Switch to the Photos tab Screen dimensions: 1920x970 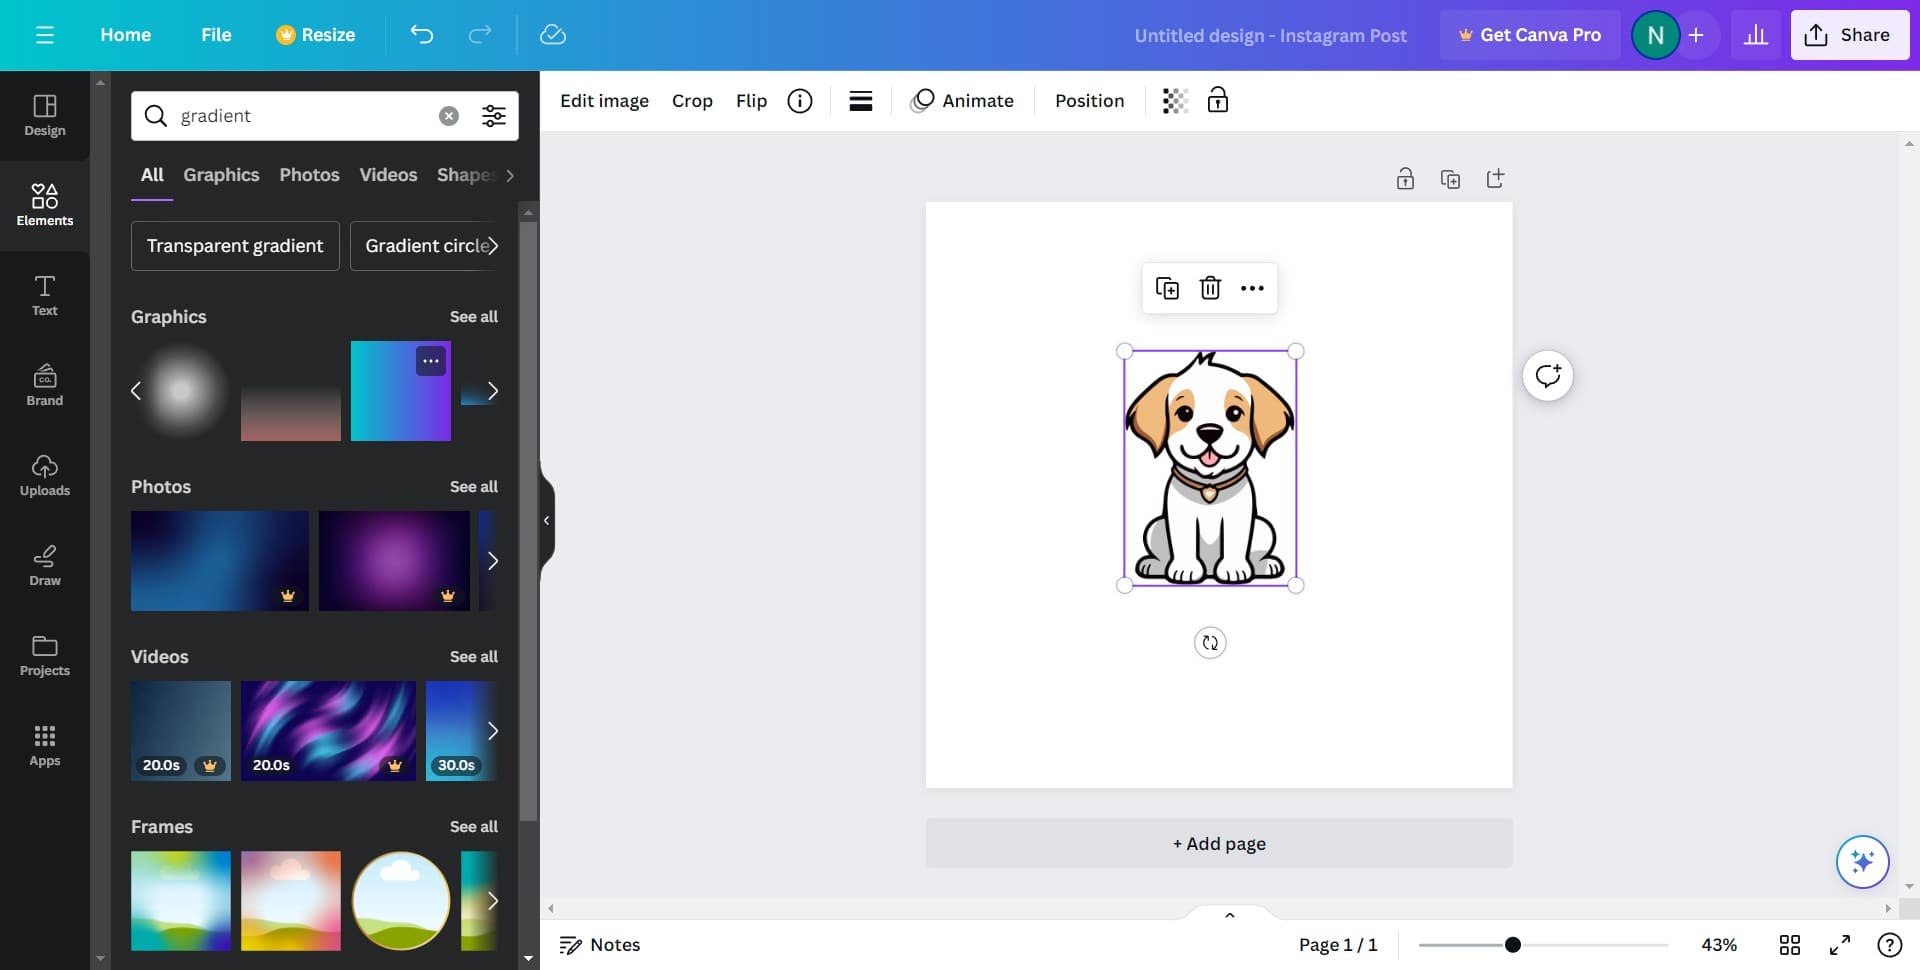pyautogui.click(x=309, y=175)
